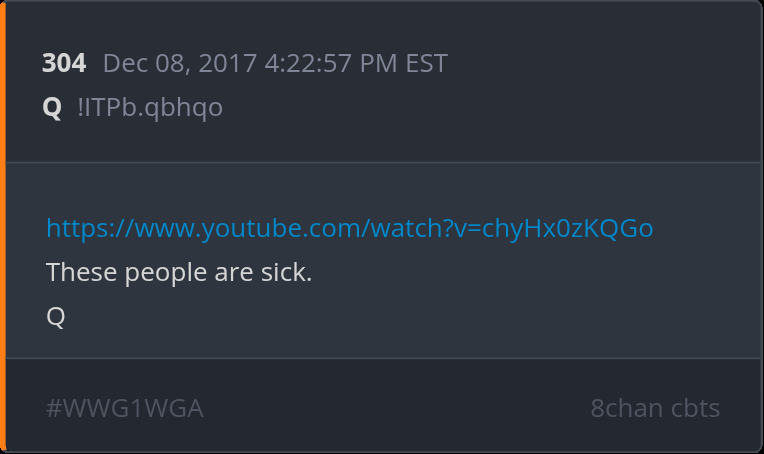The image size is (764, 454).
Task: Click post number 304
Action: point(64,63)
